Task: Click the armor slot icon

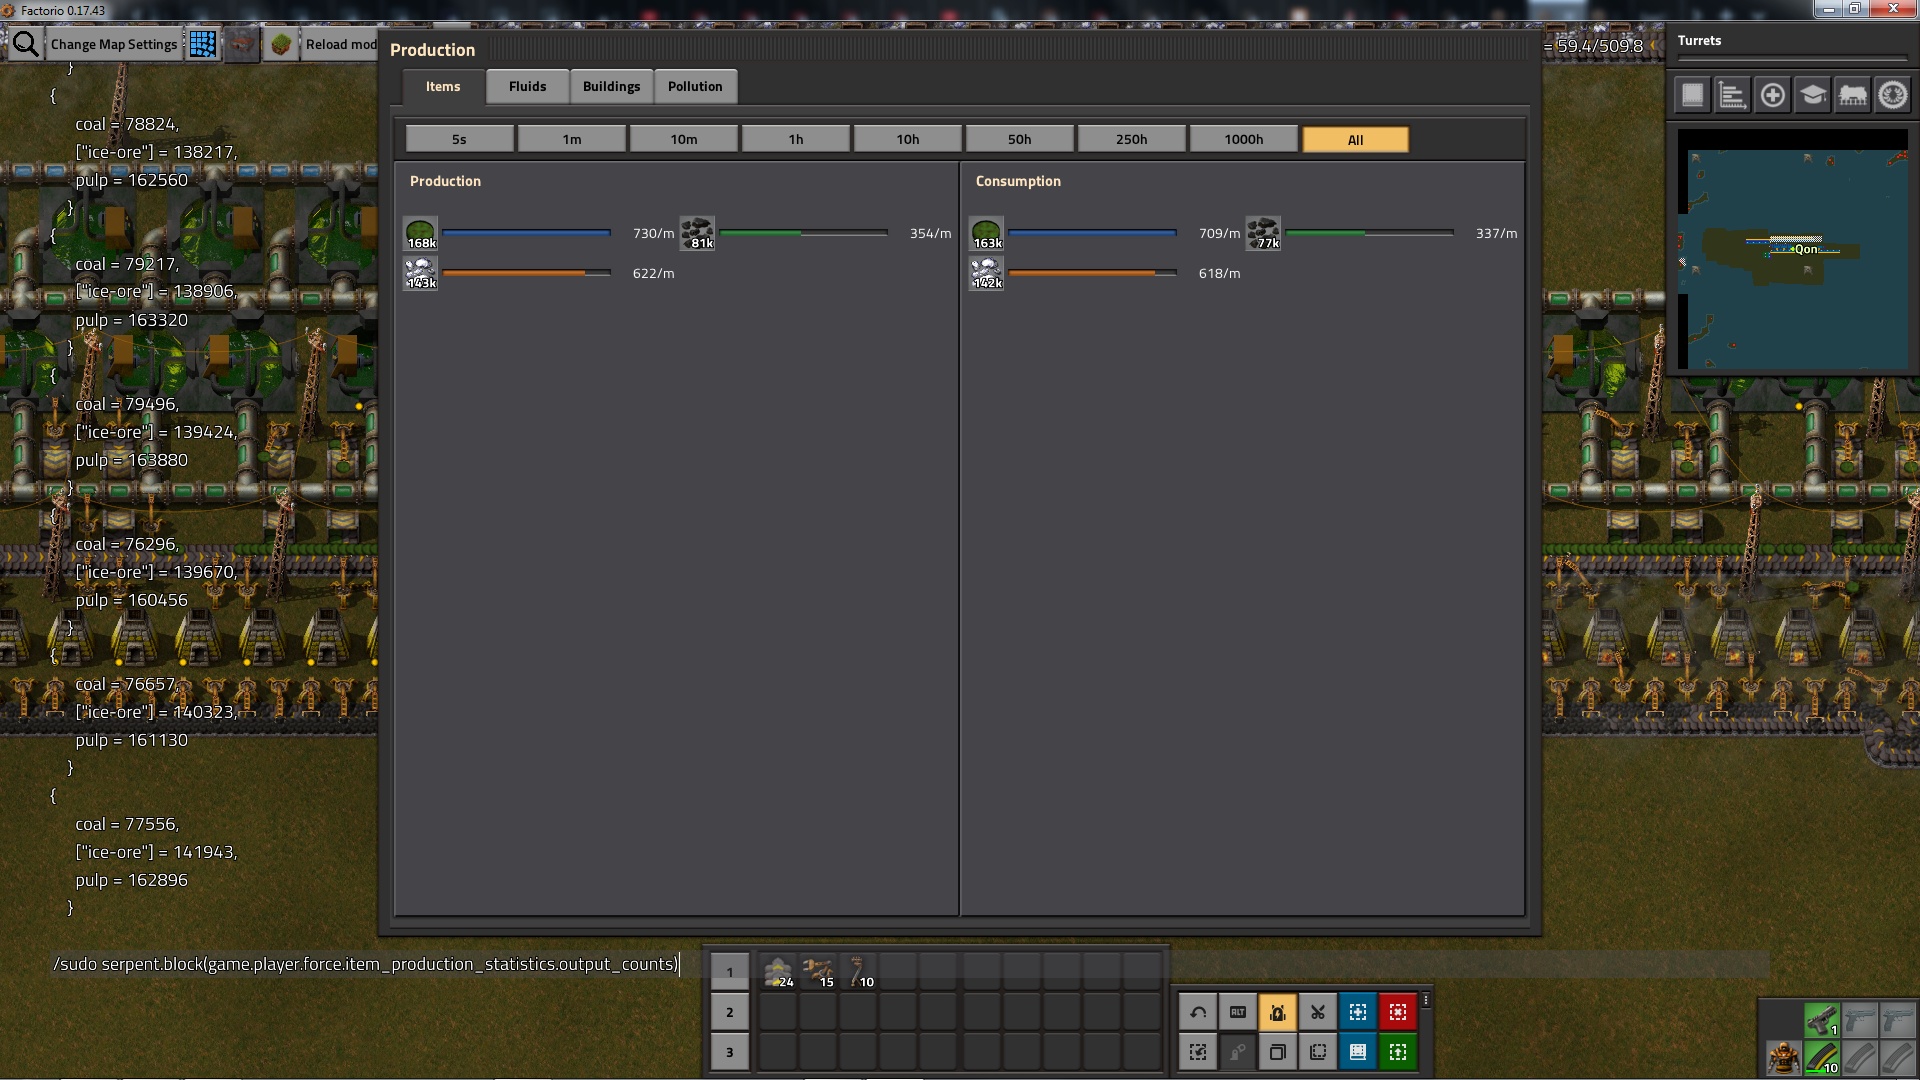Action: coord(1783,1058)
